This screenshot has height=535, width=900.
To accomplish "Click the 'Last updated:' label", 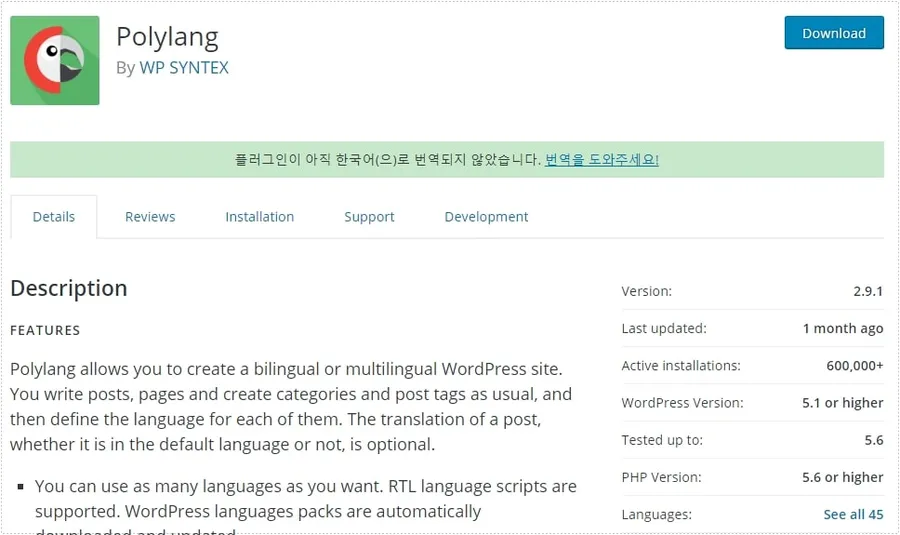I will [664, 328].
